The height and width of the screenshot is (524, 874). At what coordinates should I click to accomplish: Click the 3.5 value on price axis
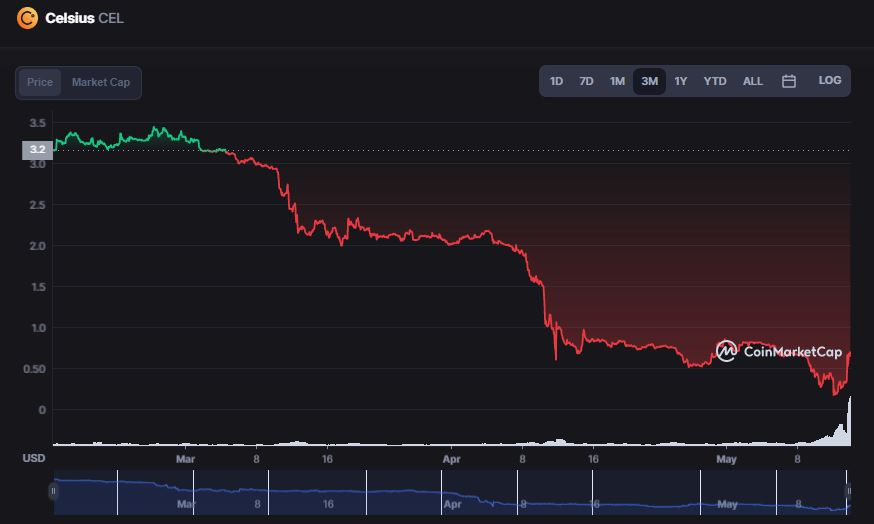[x=37, y=123]
